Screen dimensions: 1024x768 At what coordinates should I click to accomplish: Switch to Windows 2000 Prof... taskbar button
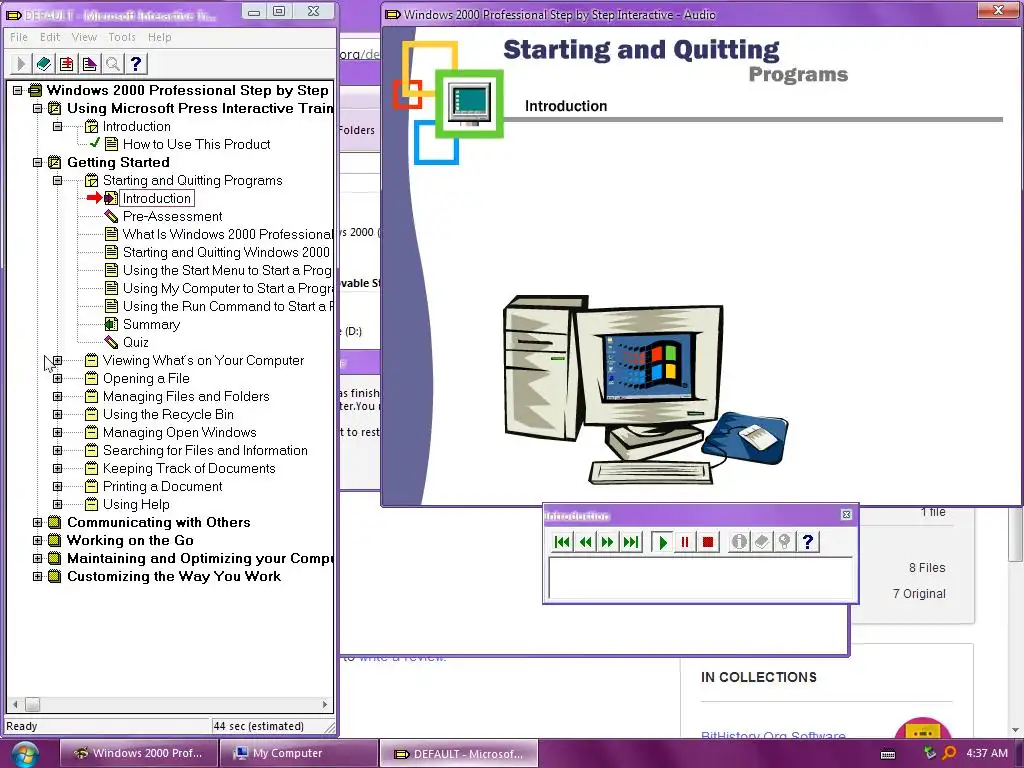coord(138,753)
